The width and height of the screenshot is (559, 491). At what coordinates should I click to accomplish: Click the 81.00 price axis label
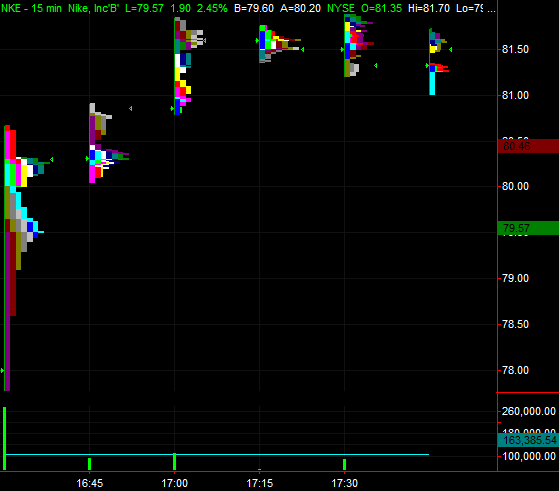tap(515, 95)
